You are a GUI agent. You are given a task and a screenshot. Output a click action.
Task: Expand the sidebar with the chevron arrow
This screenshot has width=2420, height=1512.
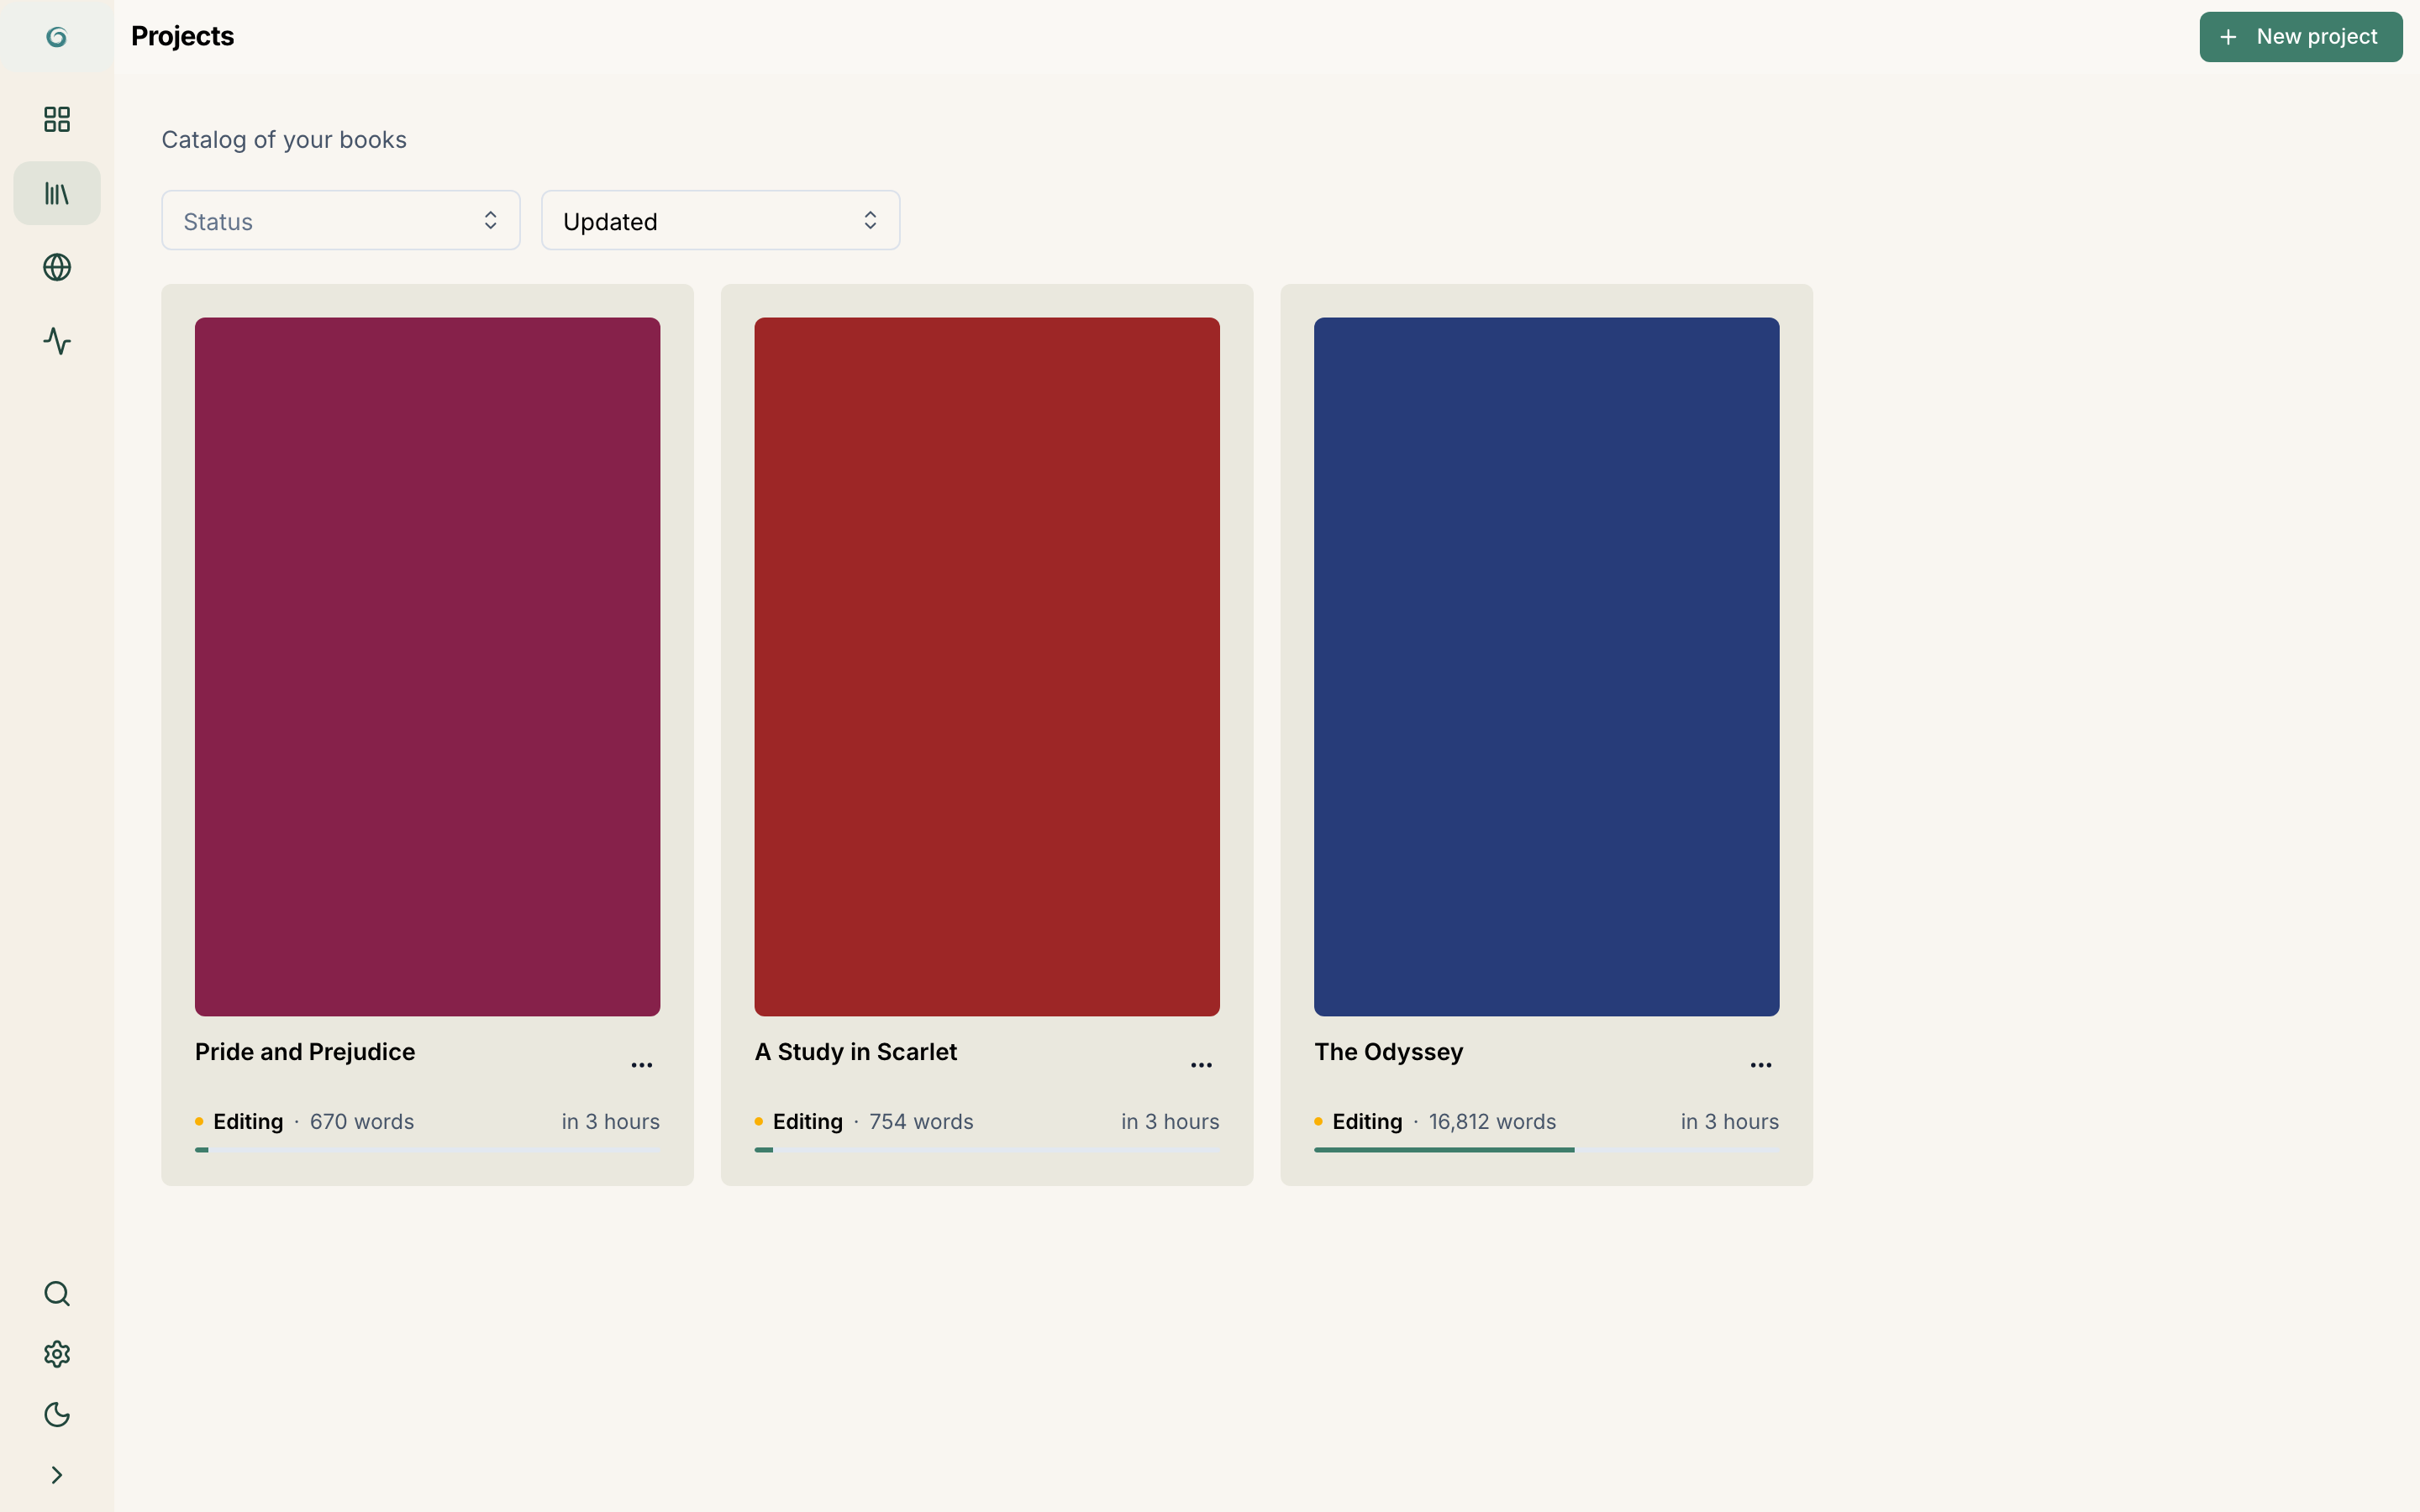[57, 1475]
